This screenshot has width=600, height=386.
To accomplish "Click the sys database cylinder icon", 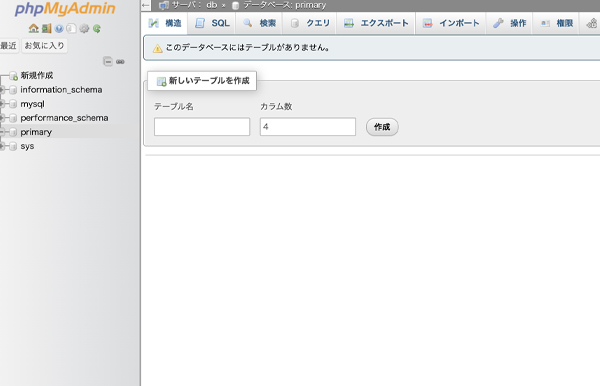I will pos(13,146).
